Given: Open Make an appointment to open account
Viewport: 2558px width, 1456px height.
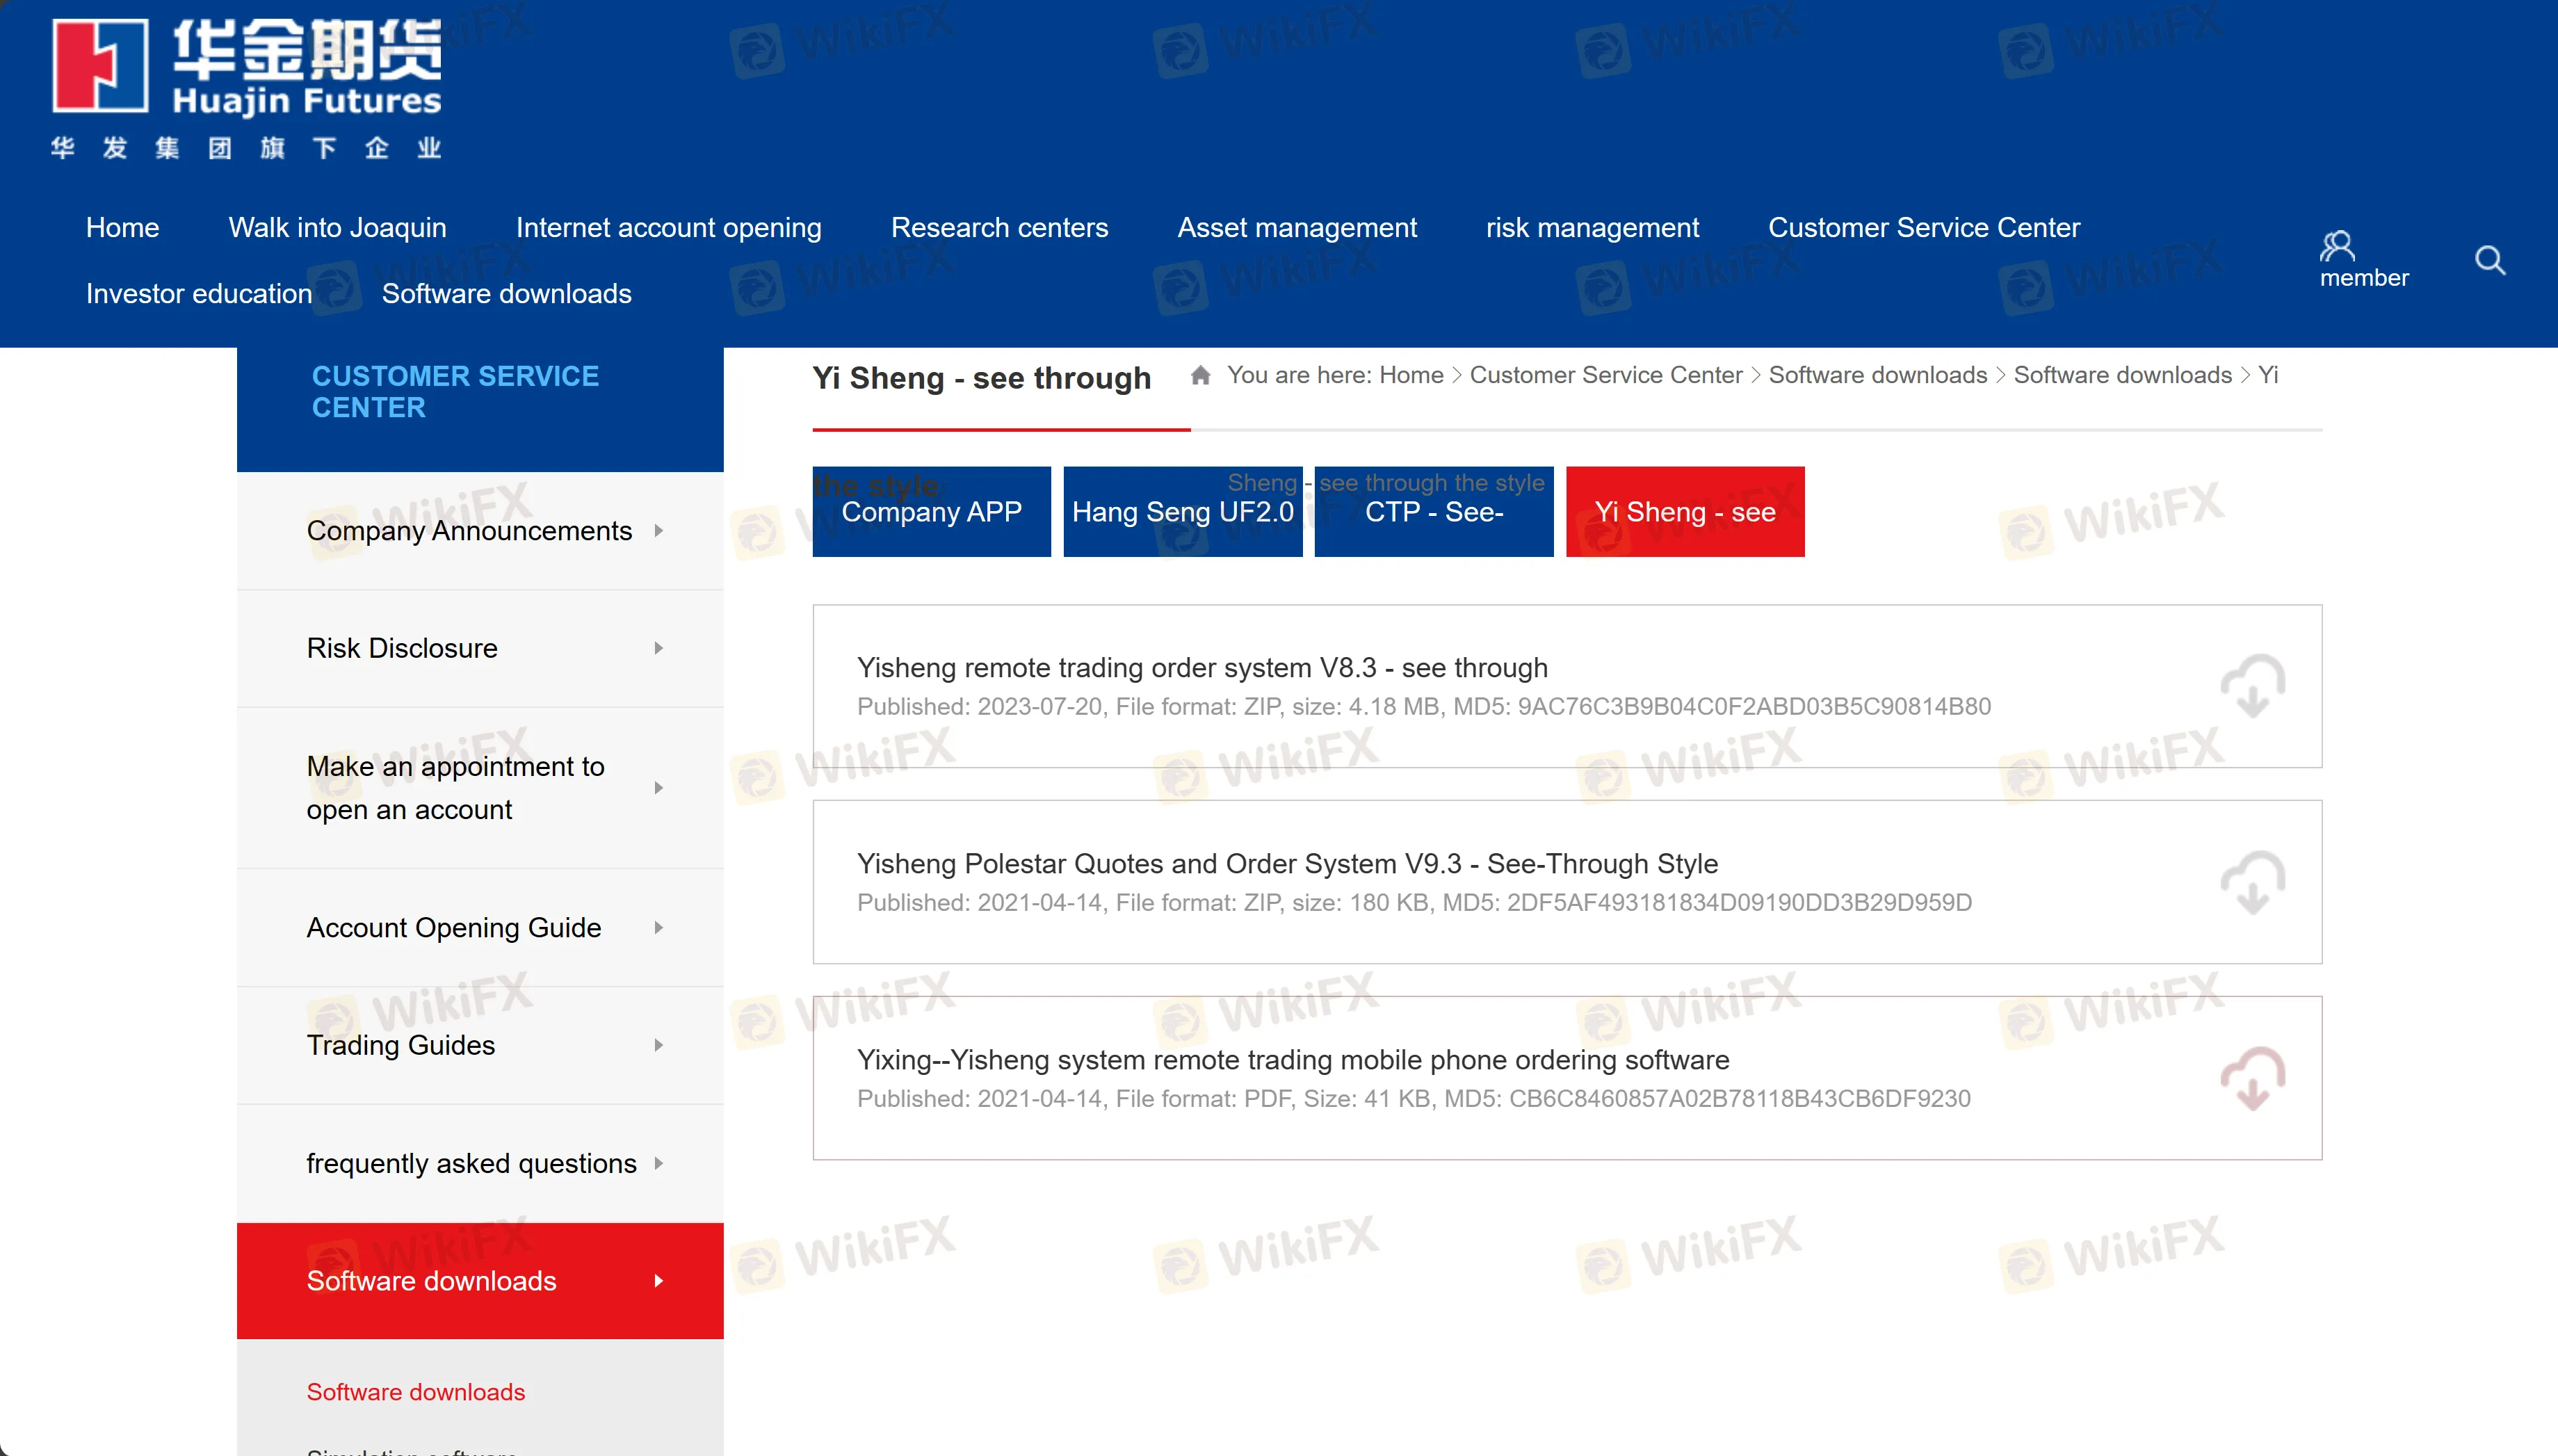Looking at the screenshot, I should pos(455,788).
